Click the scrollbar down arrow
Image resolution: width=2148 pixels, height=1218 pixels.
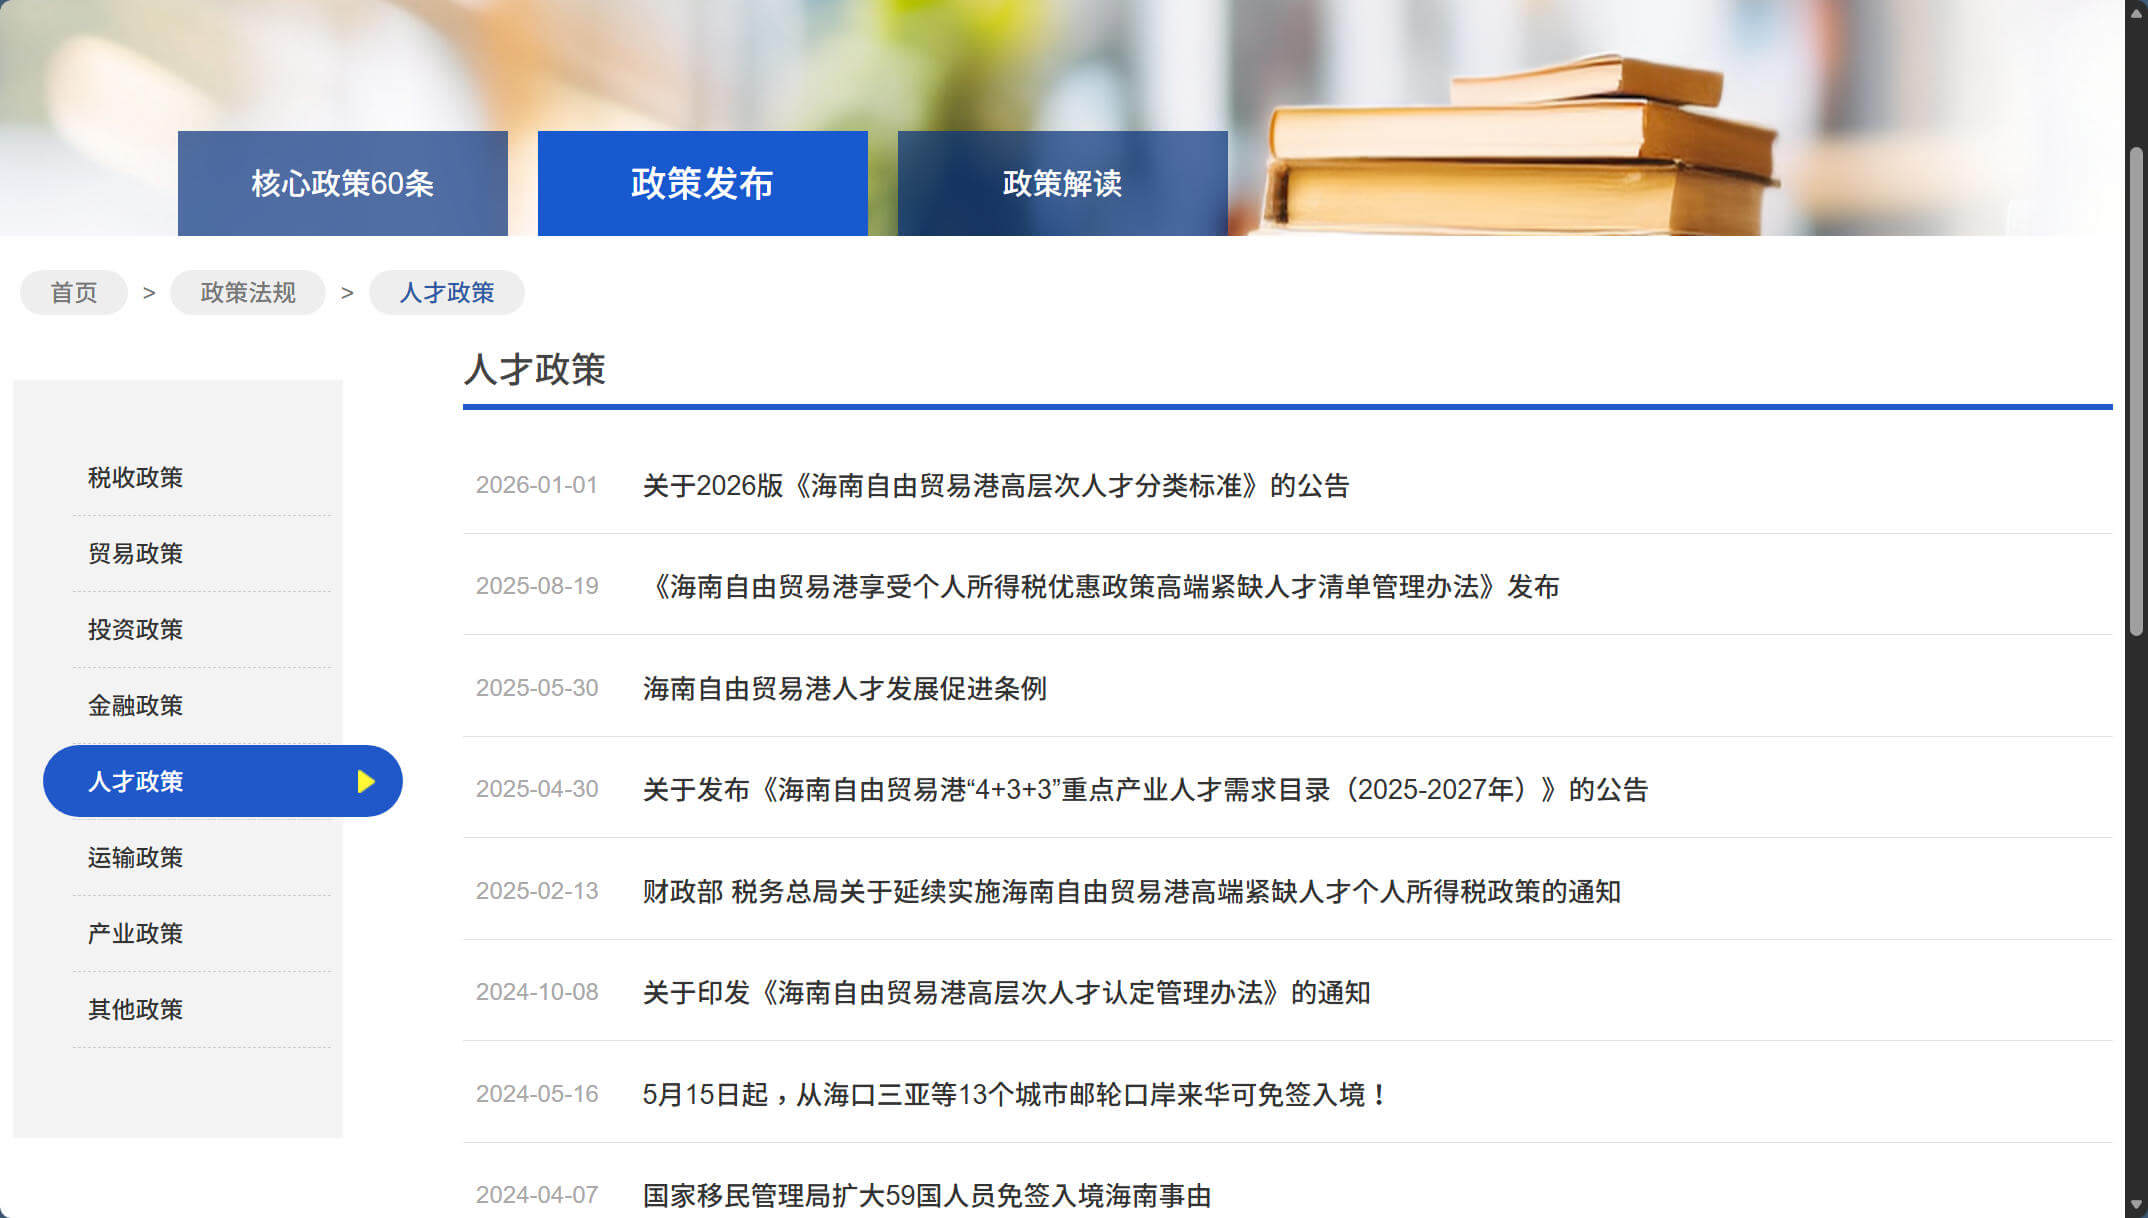pyautogui.click(x=2136, y=1204)
